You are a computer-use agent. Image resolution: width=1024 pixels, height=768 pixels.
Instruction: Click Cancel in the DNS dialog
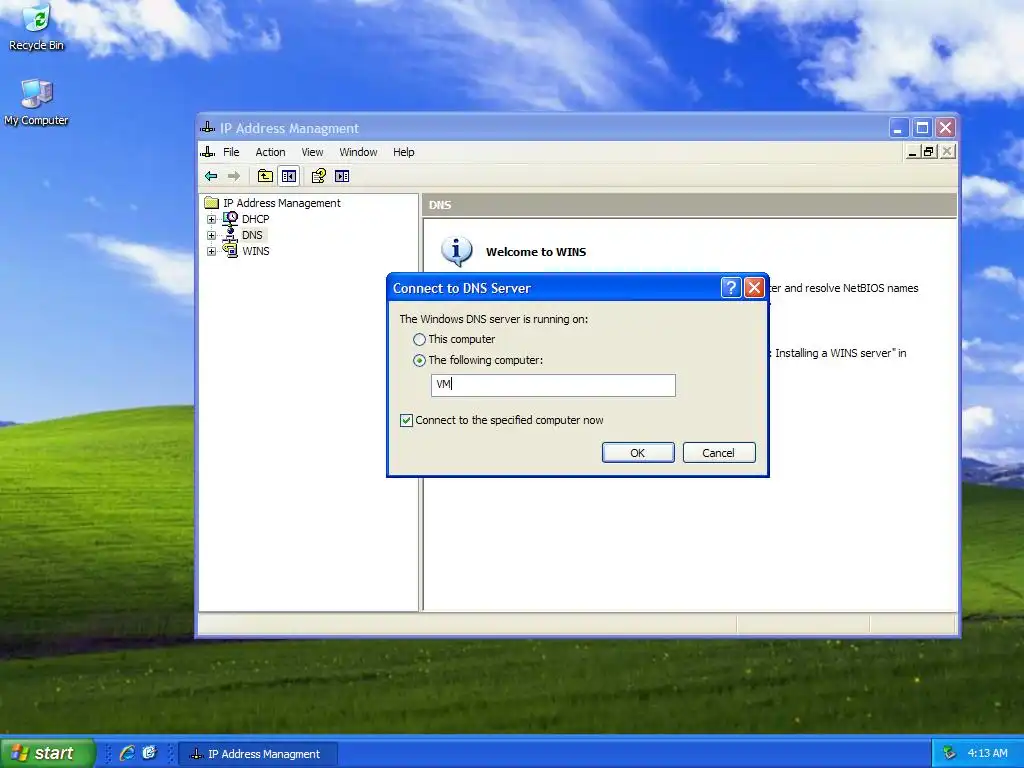coord(719,453)
